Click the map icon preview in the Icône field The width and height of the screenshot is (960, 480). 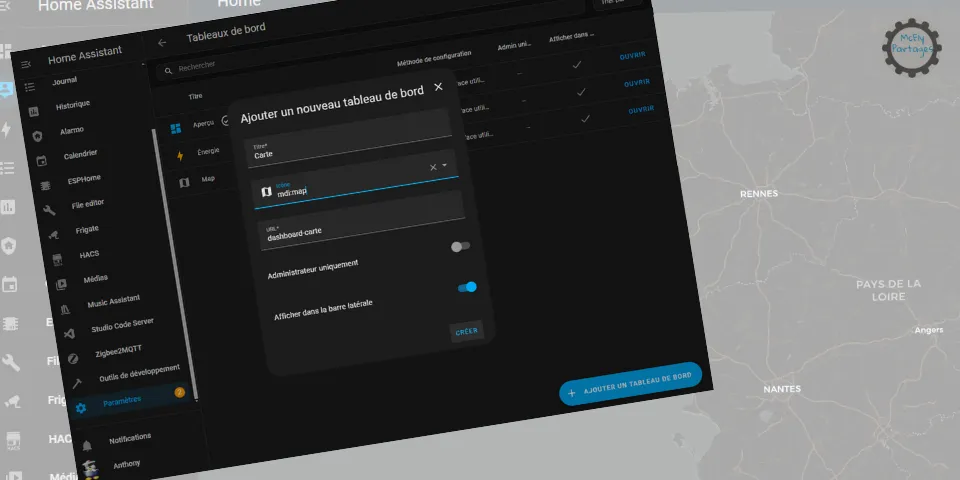(x=266, y=192)
